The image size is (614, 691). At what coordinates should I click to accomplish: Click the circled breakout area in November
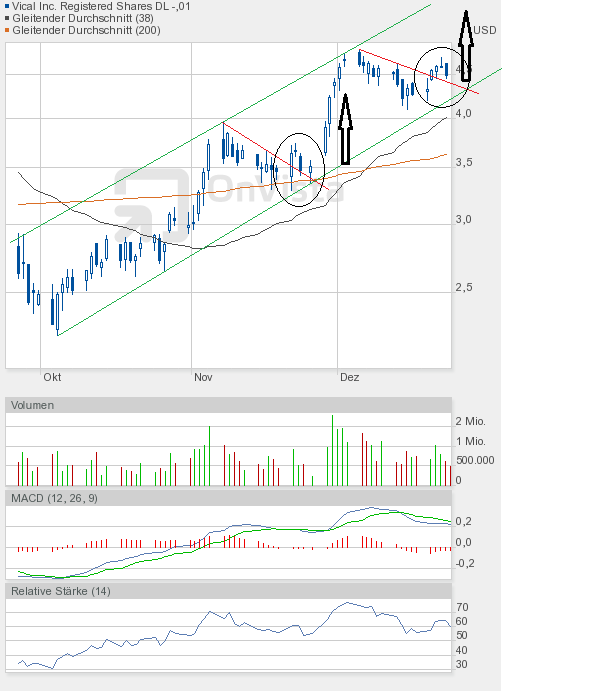(x=300, y=170)
